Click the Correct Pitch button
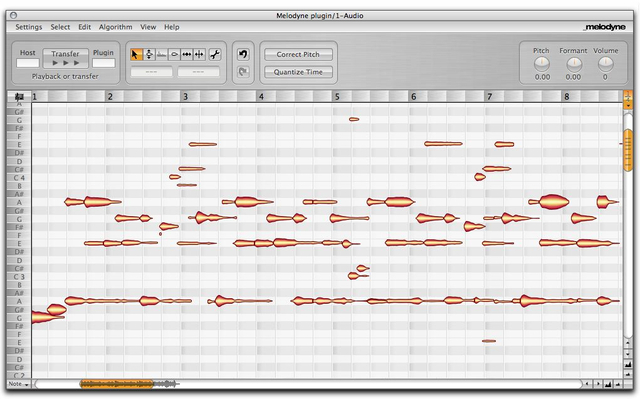 coord(298,54)
